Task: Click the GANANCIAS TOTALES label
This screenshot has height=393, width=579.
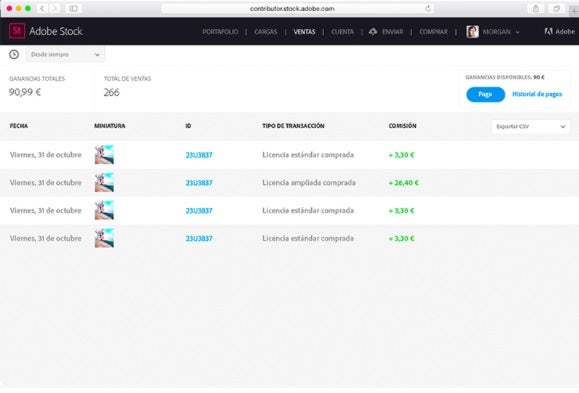Action: pyautogui.click(x=37, y=79)
